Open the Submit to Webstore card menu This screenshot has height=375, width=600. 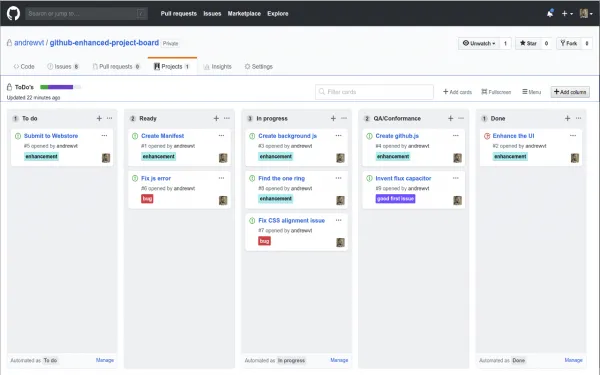coord(104,135)
